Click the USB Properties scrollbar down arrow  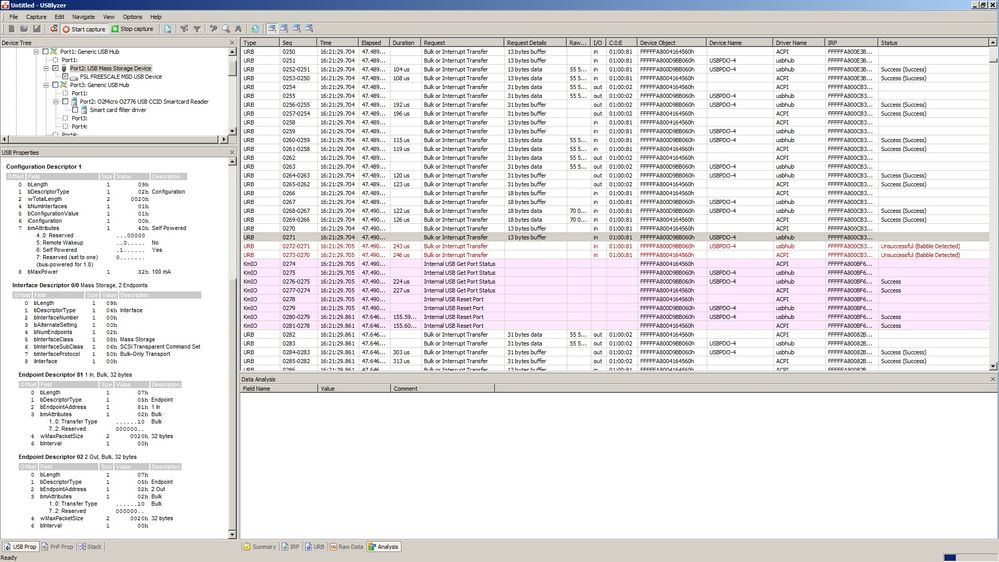(232, 535)
